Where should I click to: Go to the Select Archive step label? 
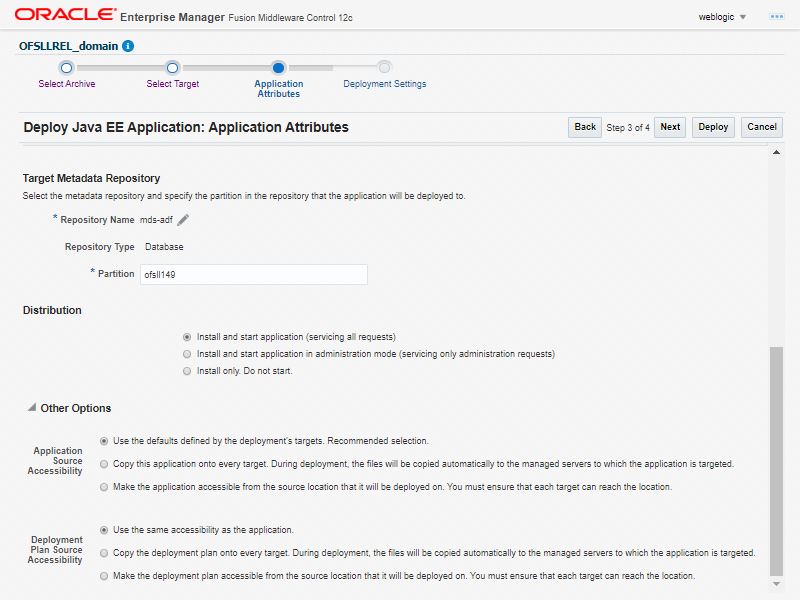(67, 84)
